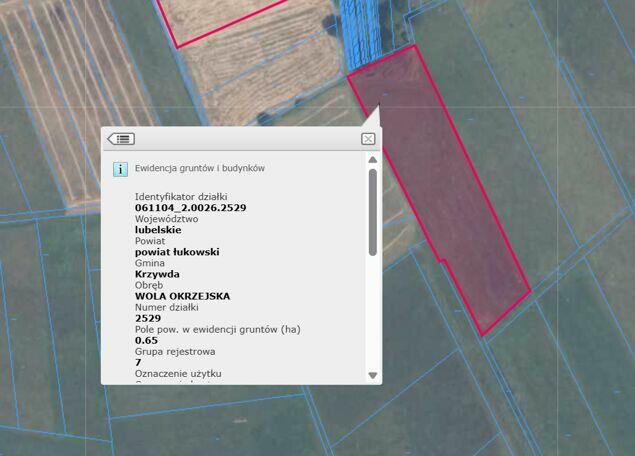Select the highlighted red parcel 2529 on map
Image resolution: width=635 pixels, height=456 pixels.
pyautogui.click(x=454, y=202)
